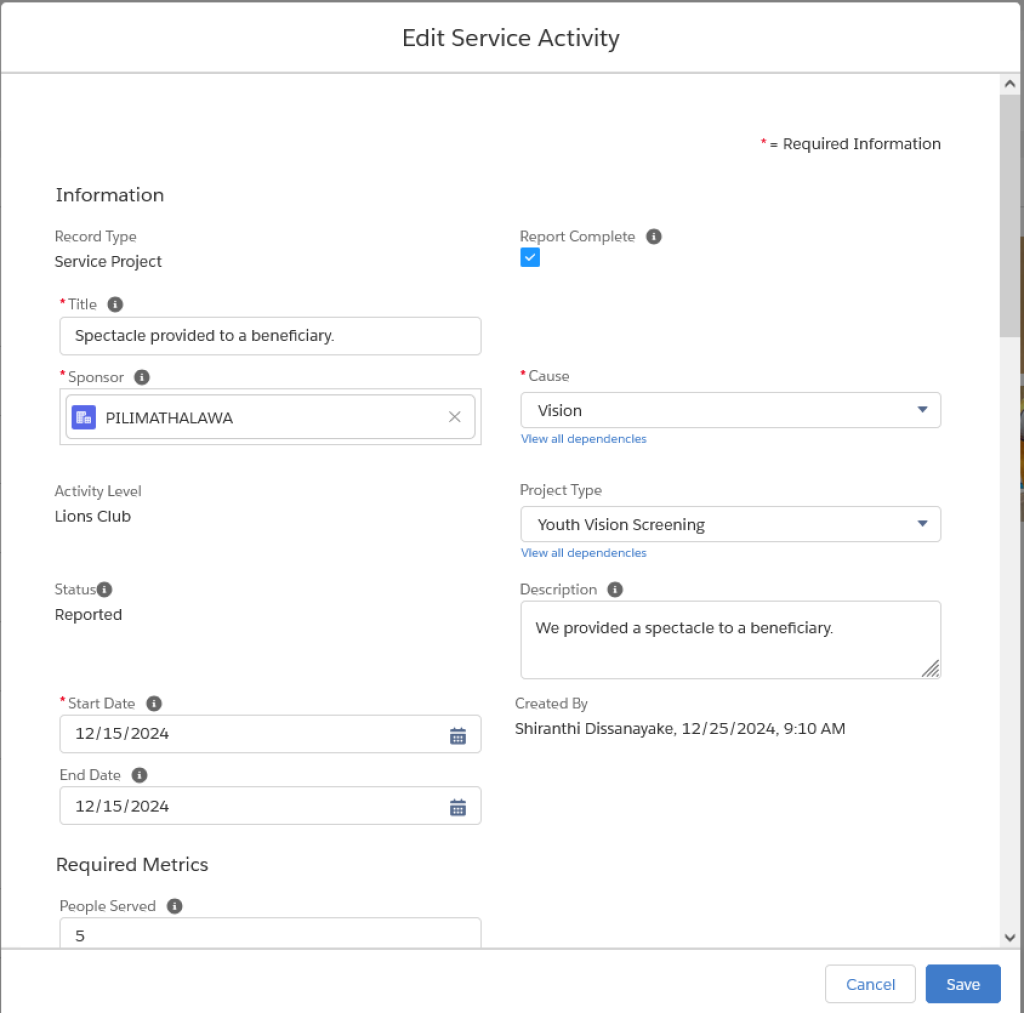
Task: Open the Start Date calendar picker
Action: [x=458, y=736]
